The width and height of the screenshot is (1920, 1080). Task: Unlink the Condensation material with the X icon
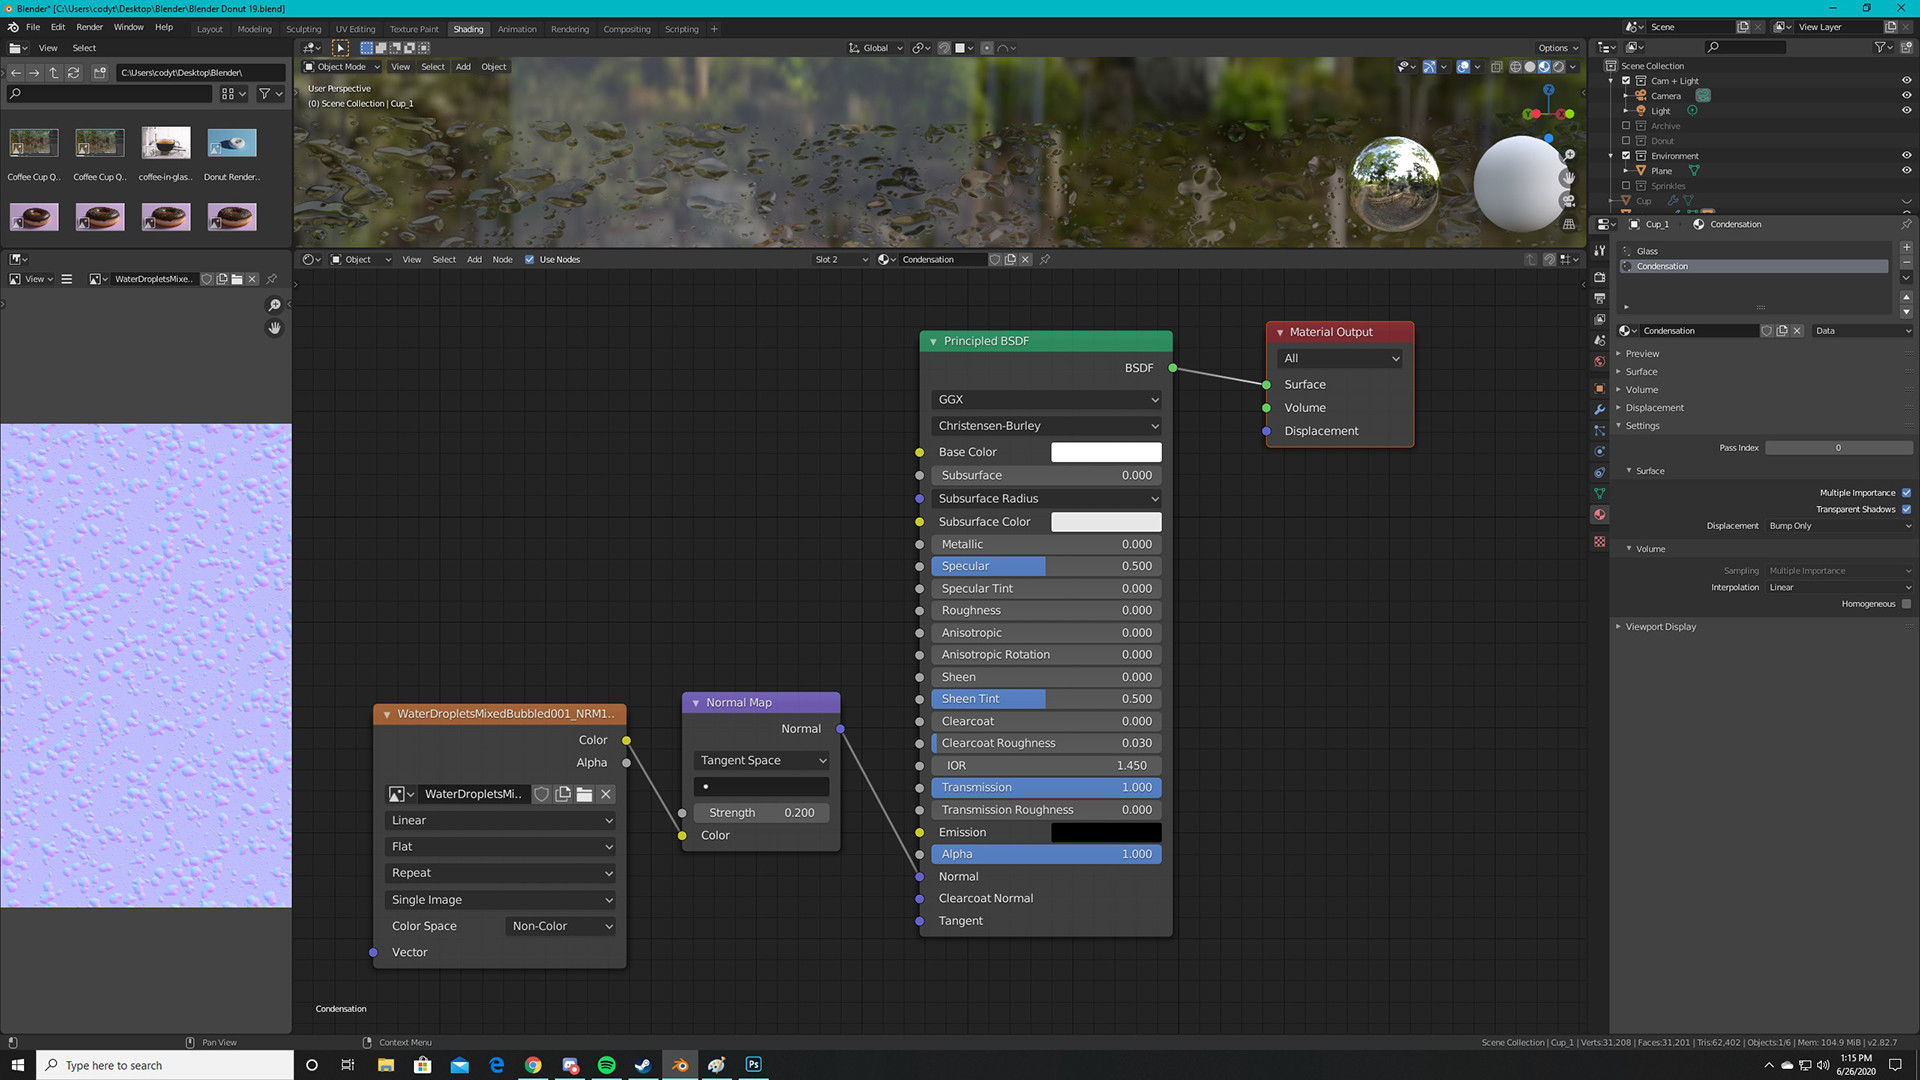coord(1797,330)
